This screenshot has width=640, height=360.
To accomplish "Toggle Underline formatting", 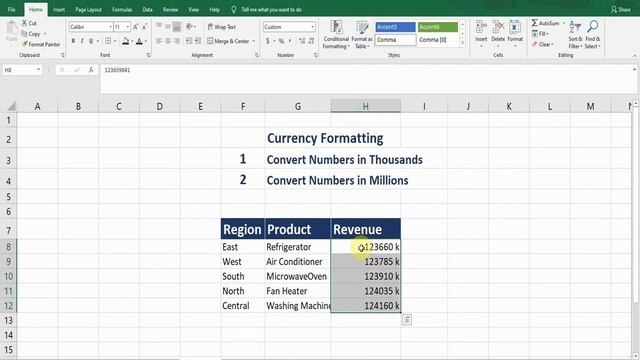I will pos(91,41).
